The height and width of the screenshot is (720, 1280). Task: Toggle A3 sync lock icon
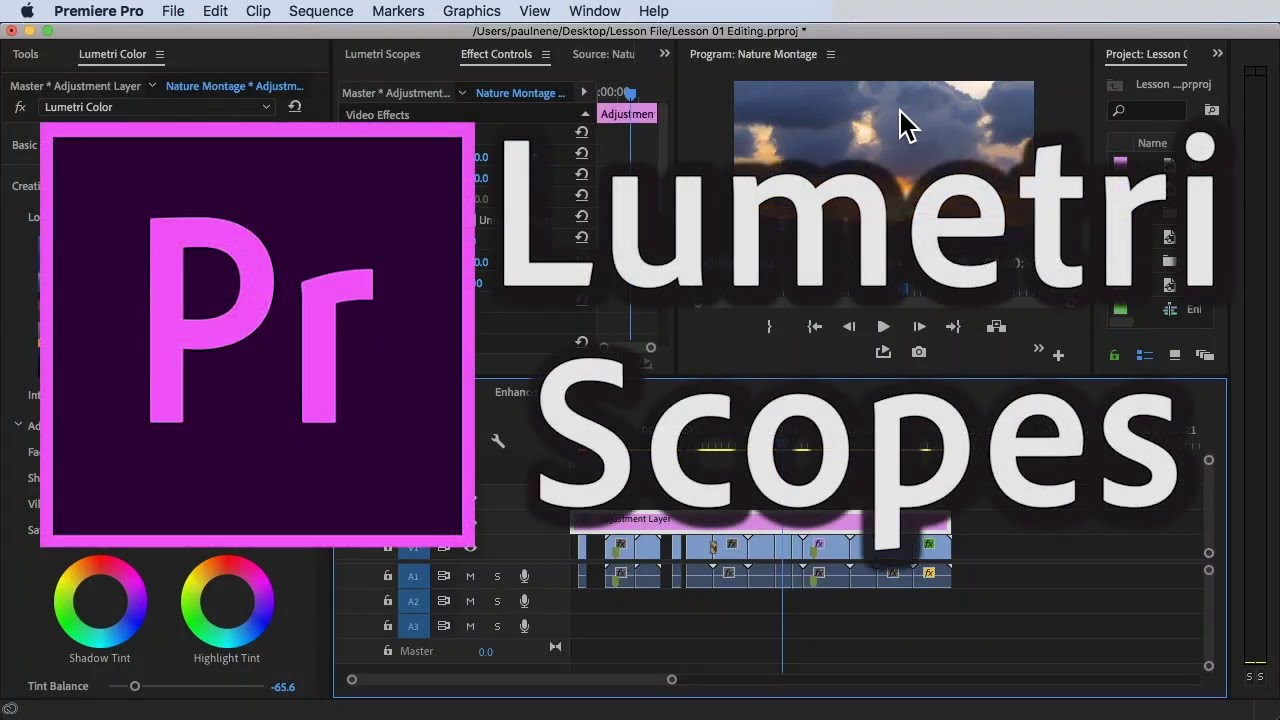click(x=443, y=626)
